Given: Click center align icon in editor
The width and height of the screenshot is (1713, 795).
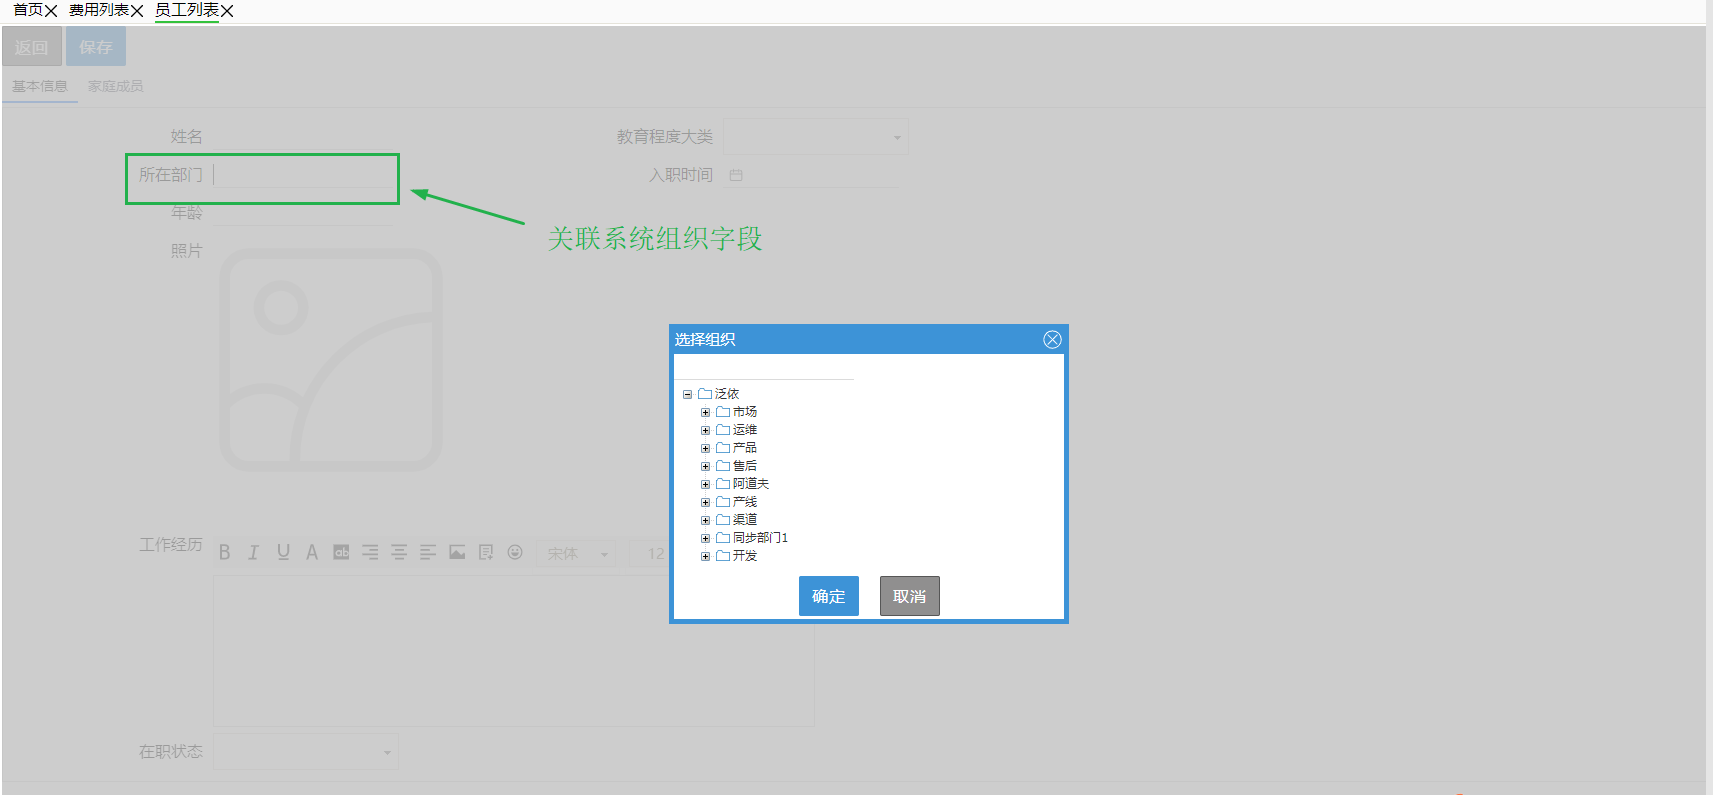Looking at the screenshot, I should (399, 552).
